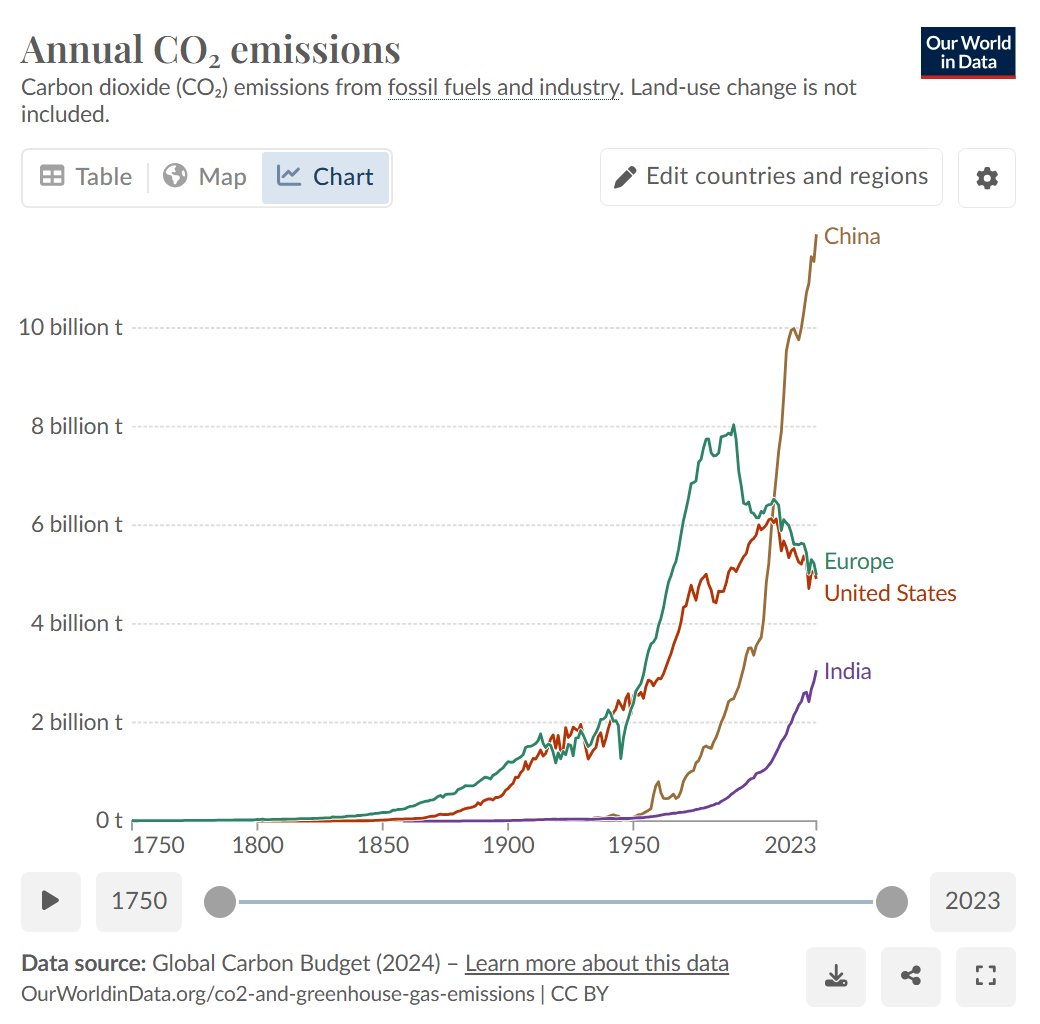The height and width of the screenshot is (1024, 1040).
Task: Switch to the Map tab
Action: [205, 177]
